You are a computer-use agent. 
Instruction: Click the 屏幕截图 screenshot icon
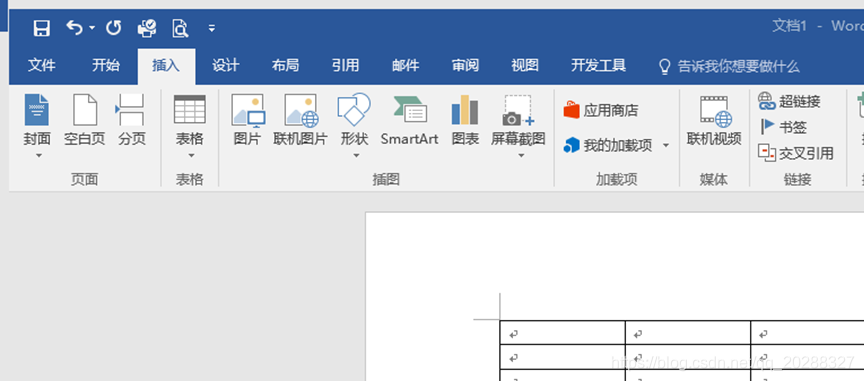(x=518, y=110)
